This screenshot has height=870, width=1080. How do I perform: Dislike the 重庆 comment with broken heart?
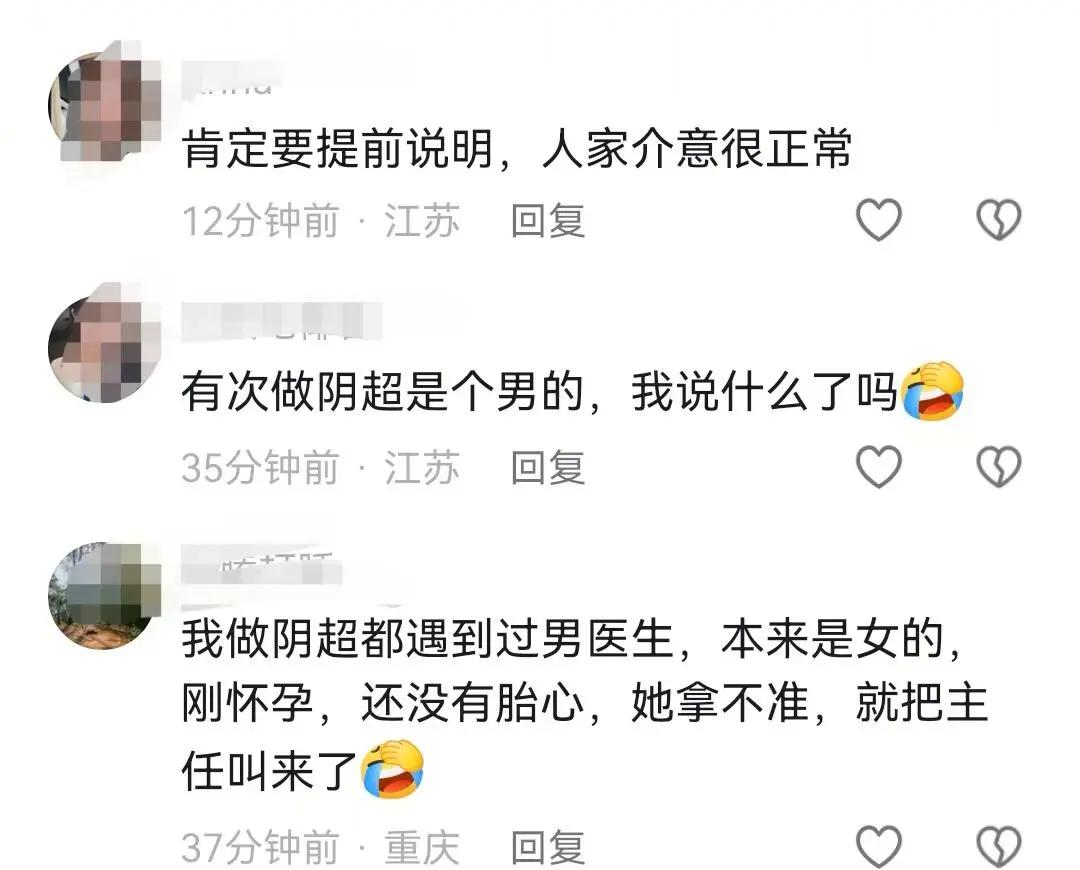(x=999, y=846)
